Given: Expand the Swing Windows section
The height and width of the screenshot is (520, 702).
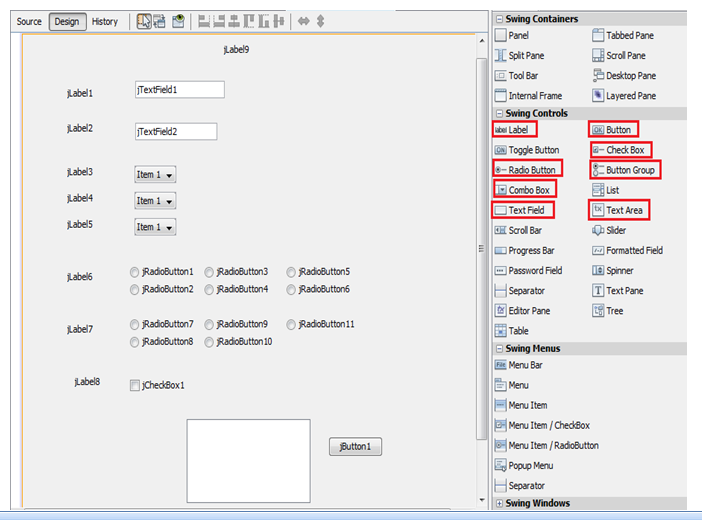Looking at the screenshot, I should point(499,503).
